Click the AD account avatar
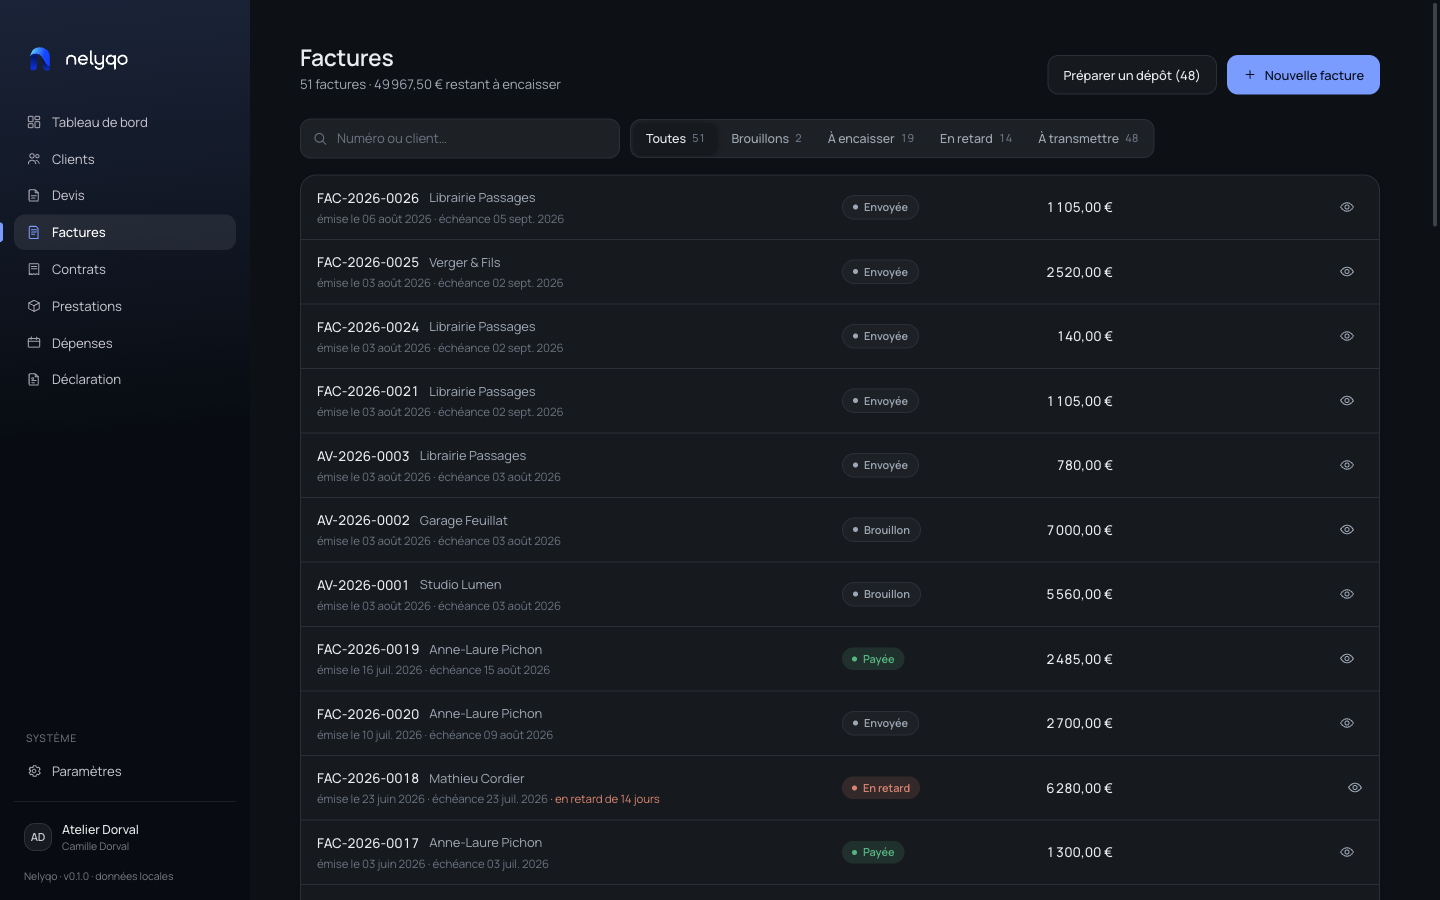The height and width of the screenshot is (900, 1440). coord(38,837)
